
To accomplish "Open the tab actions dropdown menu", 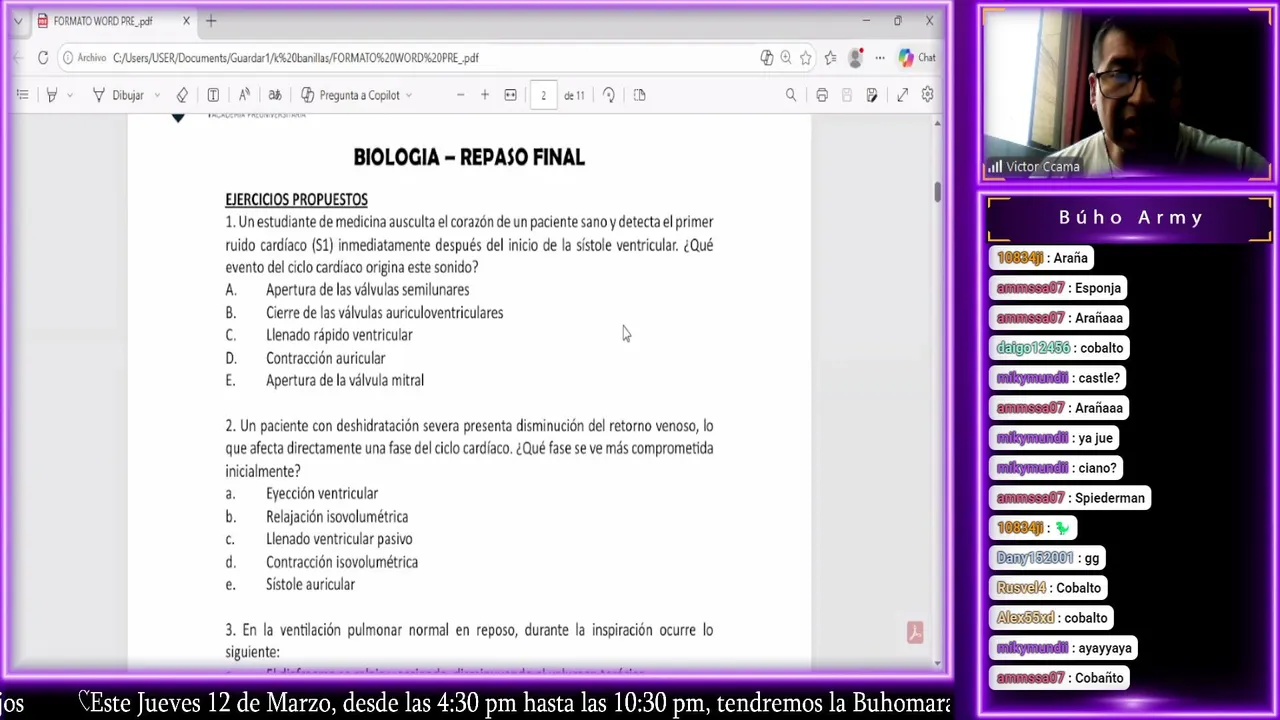I will (17, 21).
